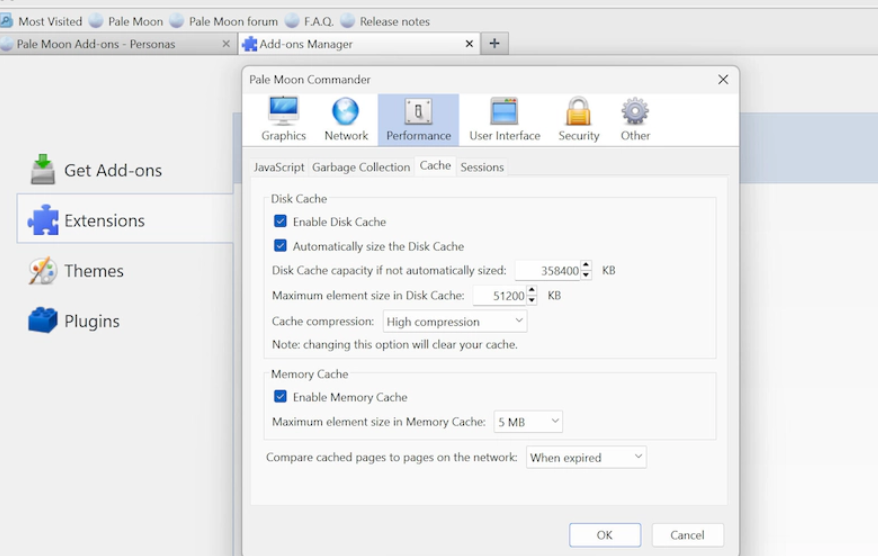Switch to the Garbage Collection tab
This screenshot has width=878, height=556.
click(x=361, y=167)
